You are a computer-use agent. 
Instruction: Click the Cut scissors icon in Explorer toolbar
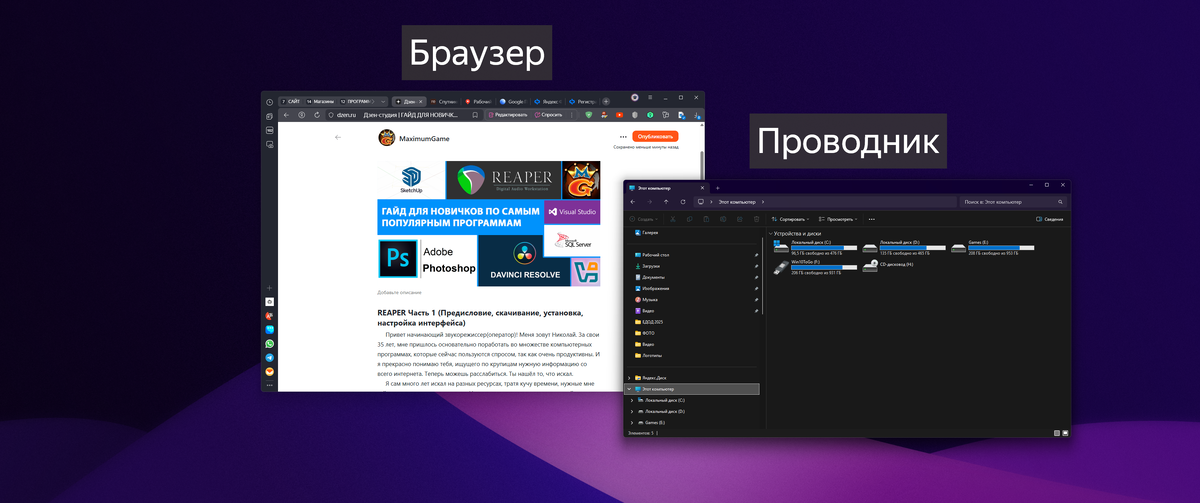point(673,219)
